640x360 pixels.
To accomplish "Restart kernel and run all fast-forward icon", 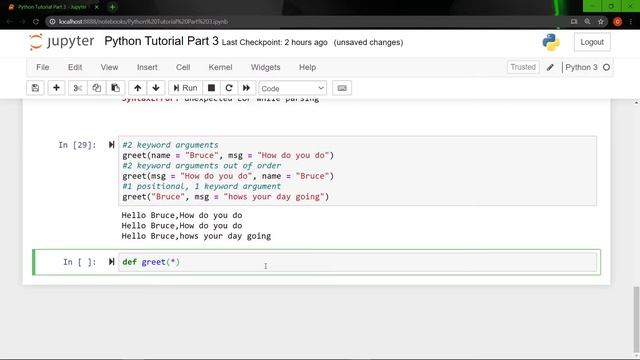I will point(247,88).
